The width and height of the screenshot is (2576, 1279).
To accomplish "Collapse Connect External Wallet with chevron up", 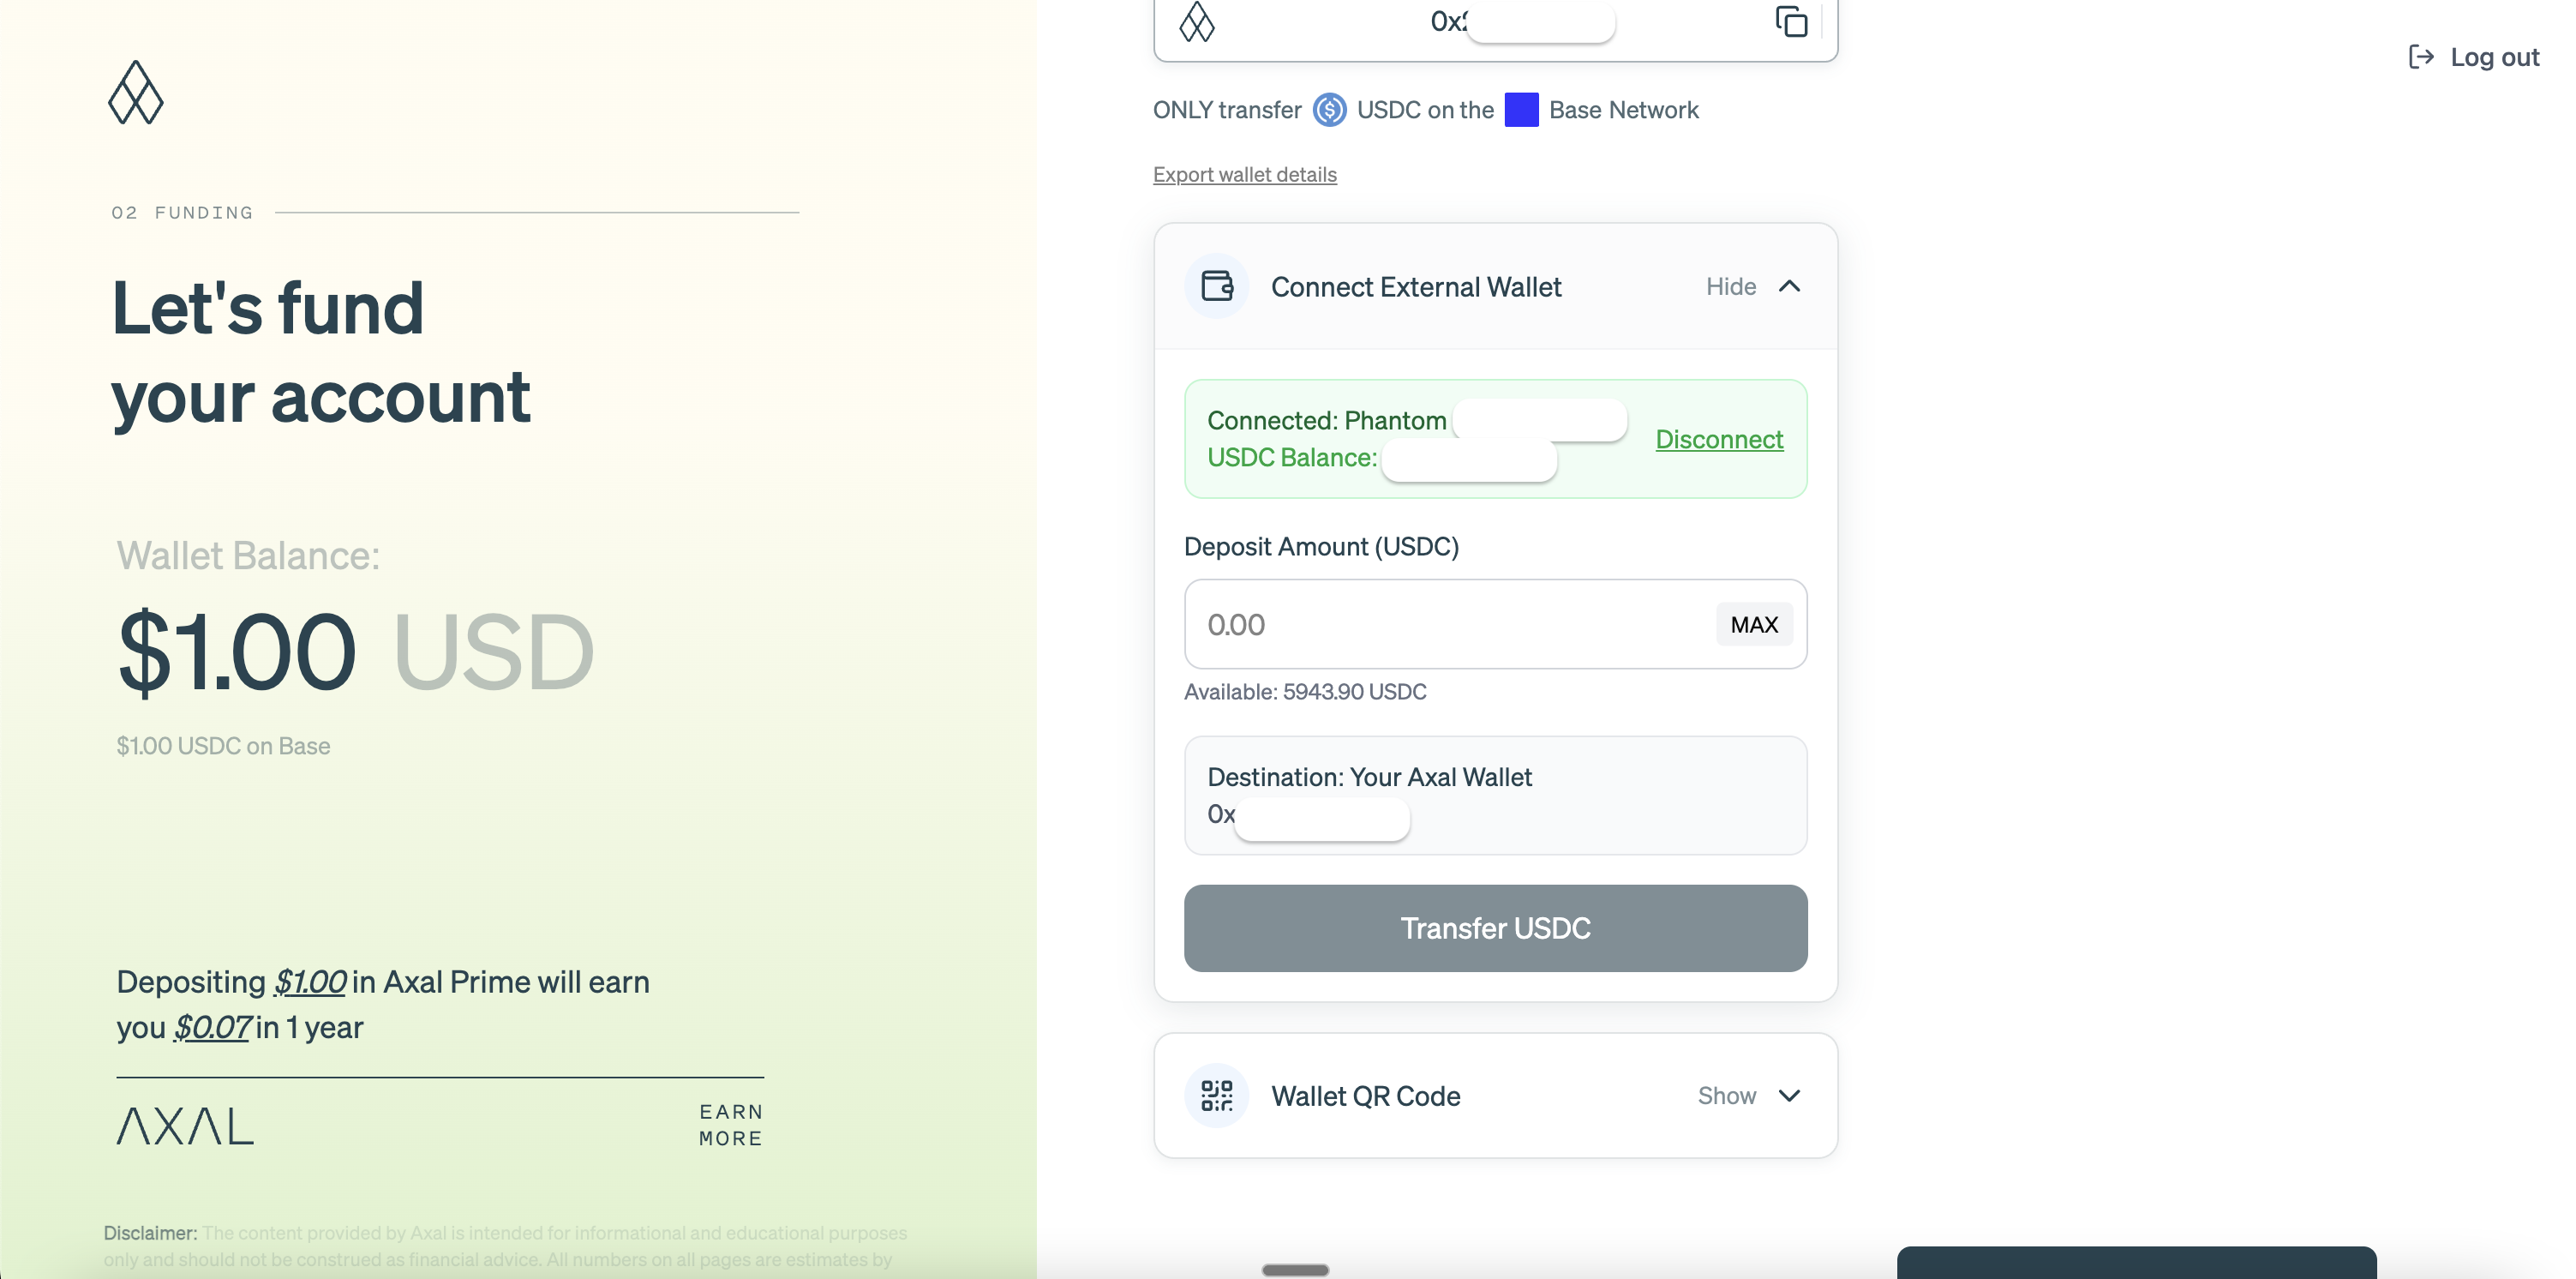I will tap(1789, 287).
